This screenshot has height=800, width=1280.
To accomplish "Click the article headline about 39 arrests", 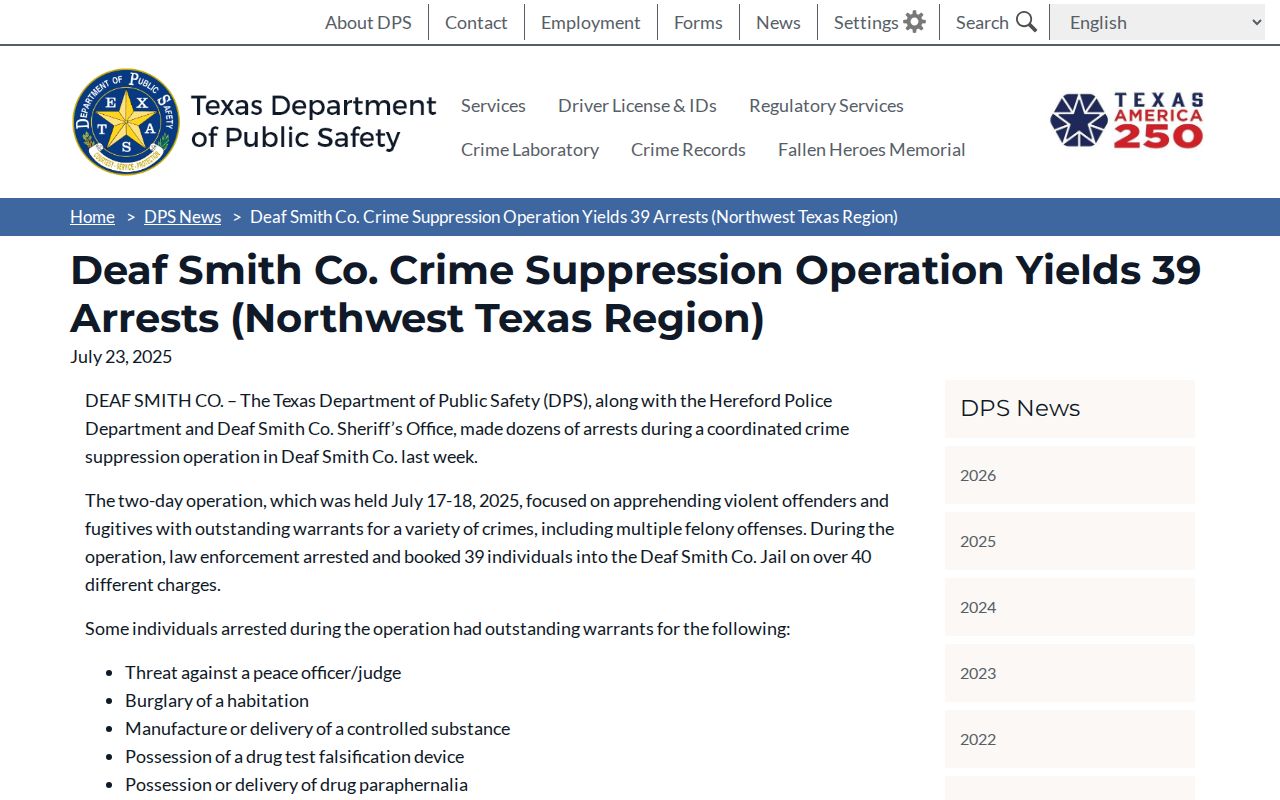I will pyautogui.click(x=635, y=294).
